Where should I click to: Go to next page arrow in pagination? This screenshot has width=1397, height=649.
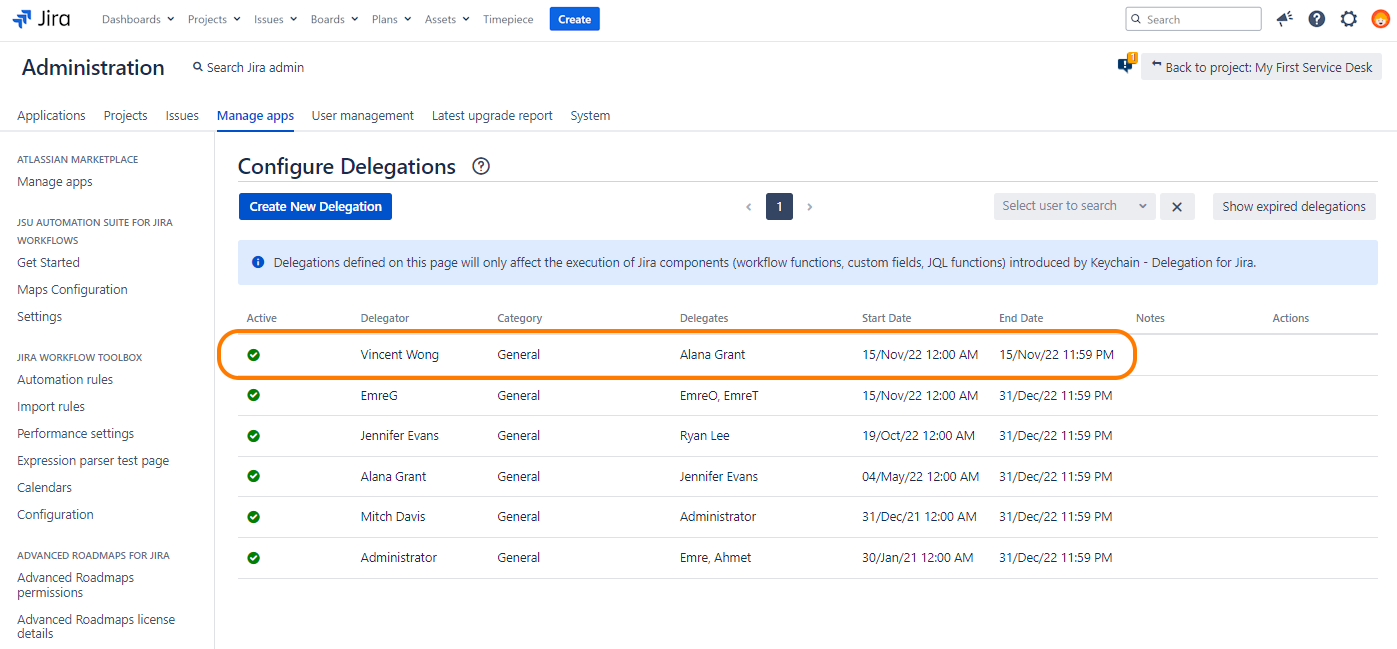point(810,207)
